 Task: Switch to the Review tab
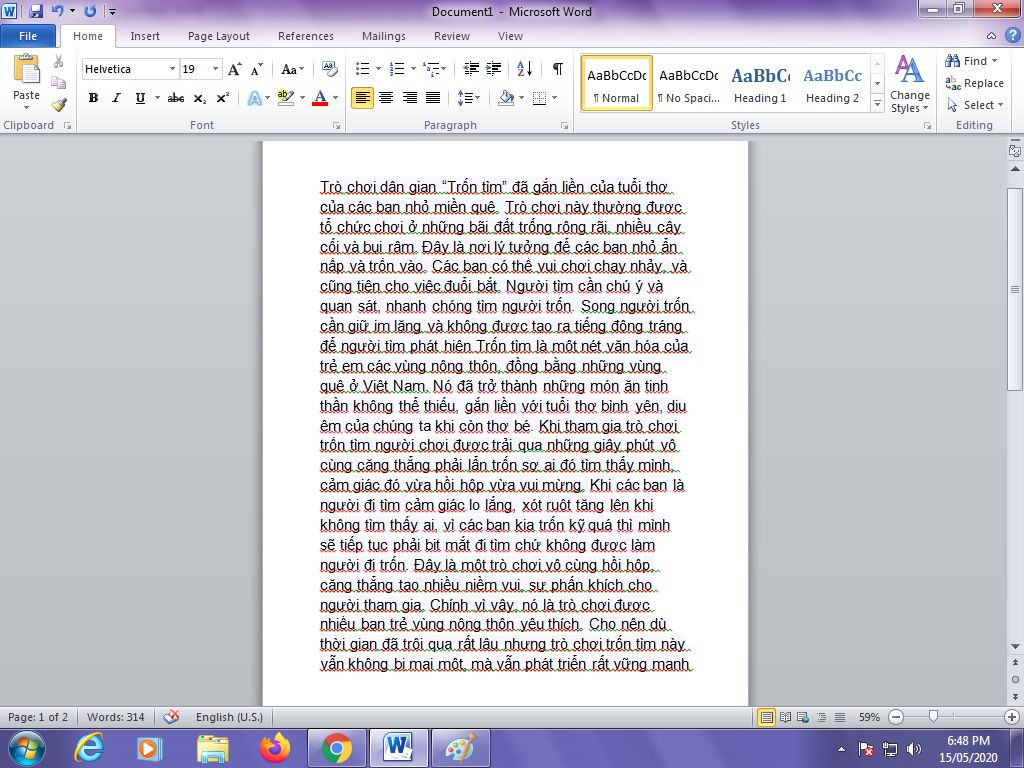click(451, 36)
